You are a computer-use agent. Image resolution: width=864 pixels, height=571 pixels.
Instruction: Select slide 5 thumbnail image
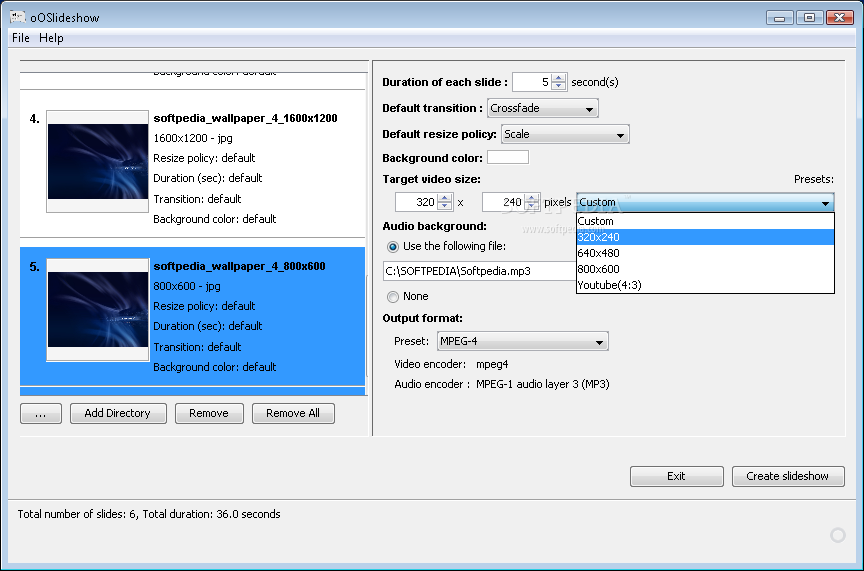[98, 309]
